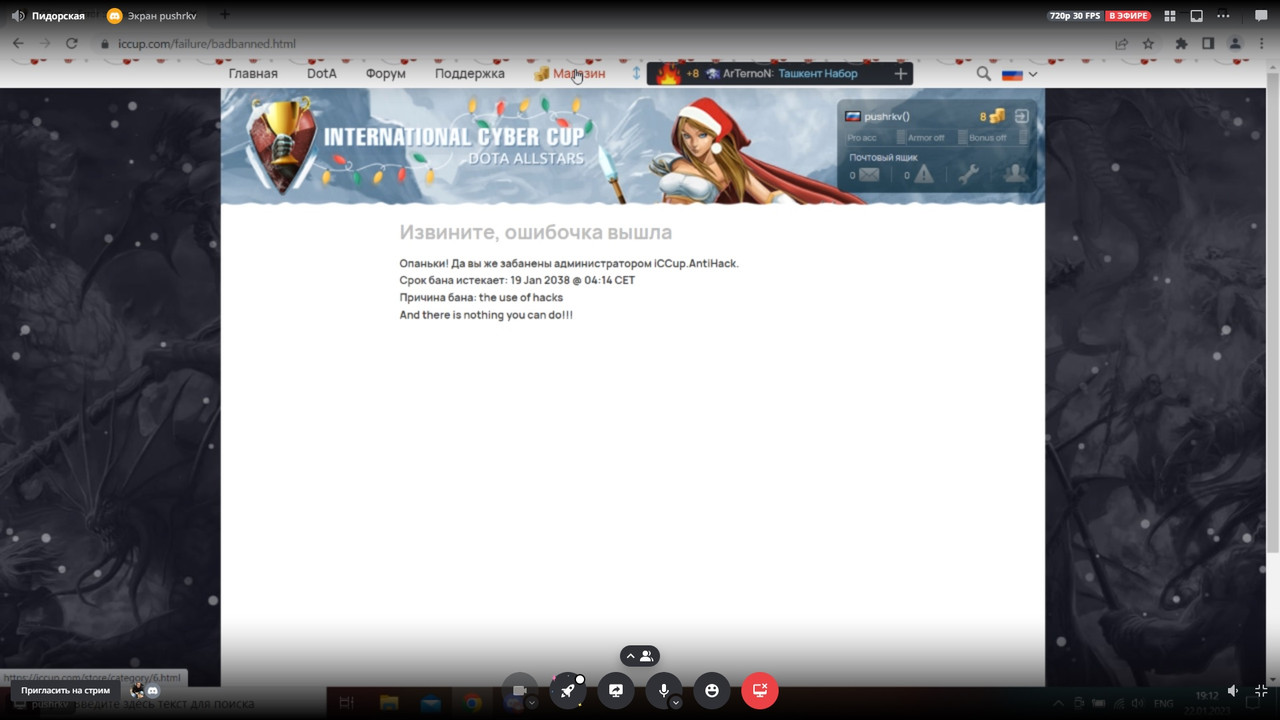
Task: Open the camera options dropdown arrow
Action: (x=532, y=703)
